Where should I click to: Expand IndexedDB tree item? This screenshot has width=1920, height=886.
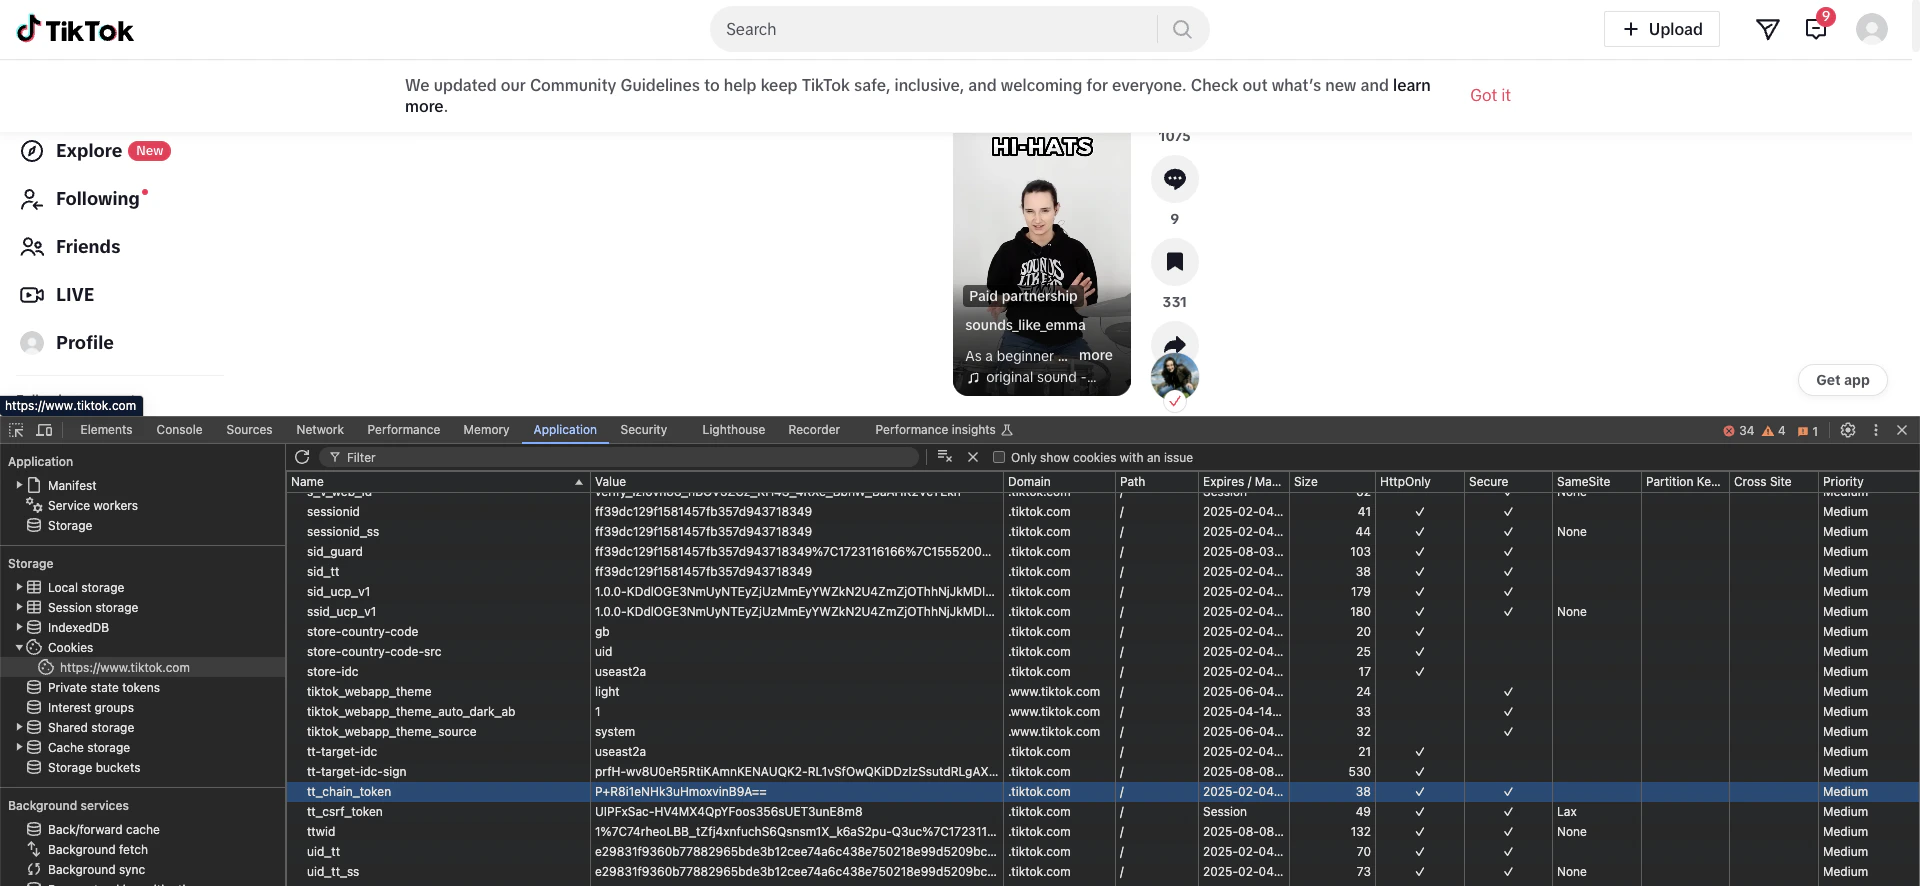[x=19, y=628]
